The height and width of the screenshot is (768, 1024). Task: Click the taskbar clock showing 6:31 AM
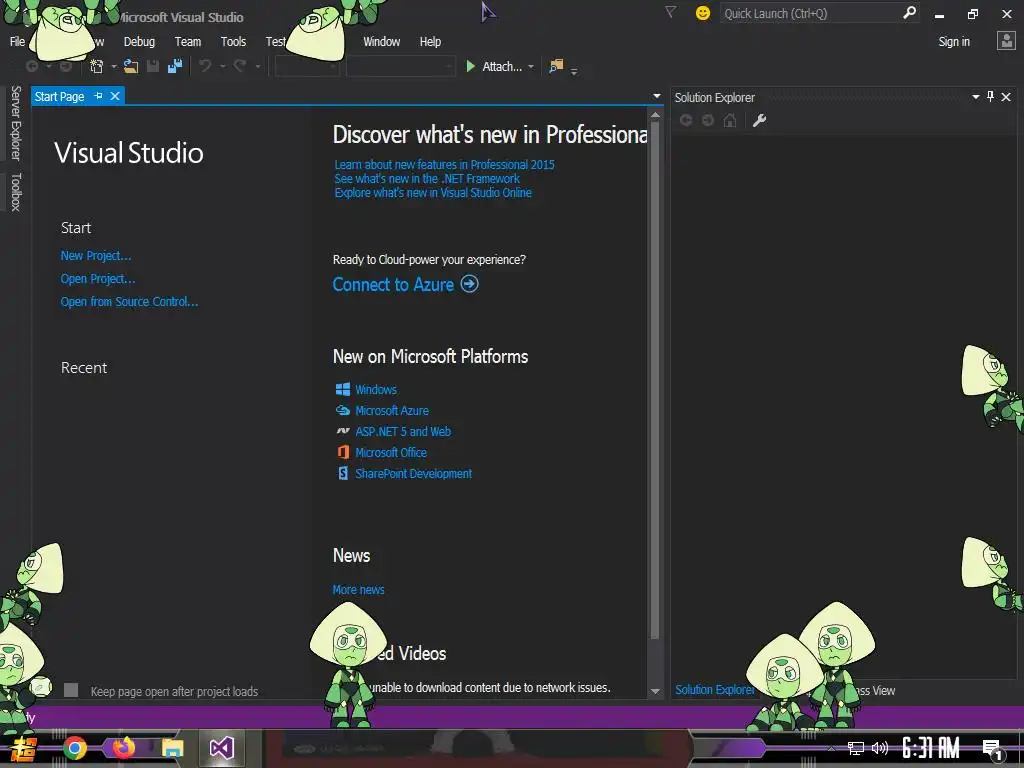click(x=931, y=748)
